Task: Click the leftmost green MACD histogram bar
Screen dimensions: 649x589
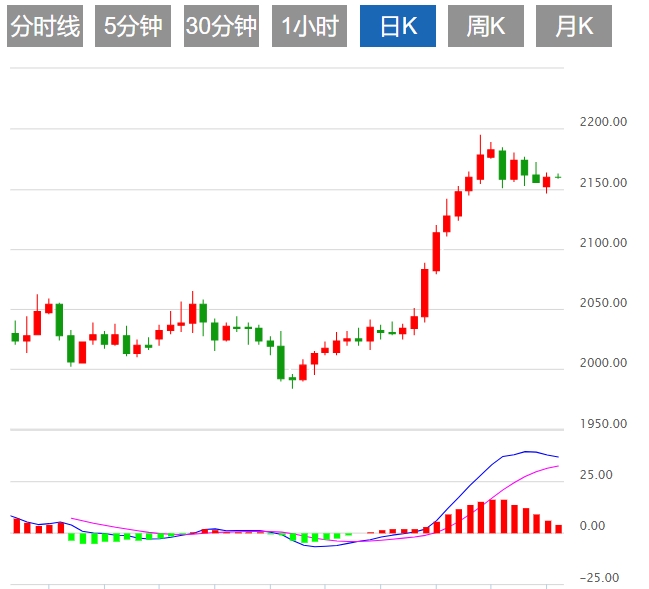Action: point(71,537)
